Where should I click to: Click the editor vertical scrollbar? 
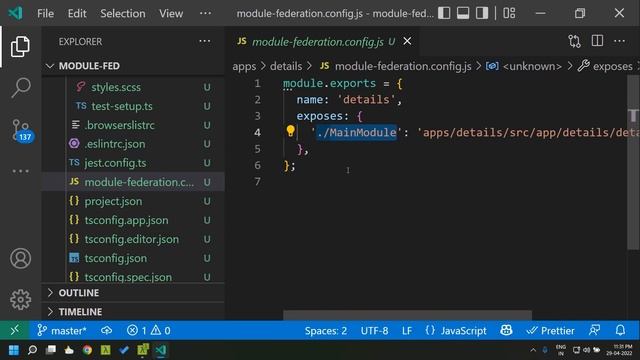633,162
